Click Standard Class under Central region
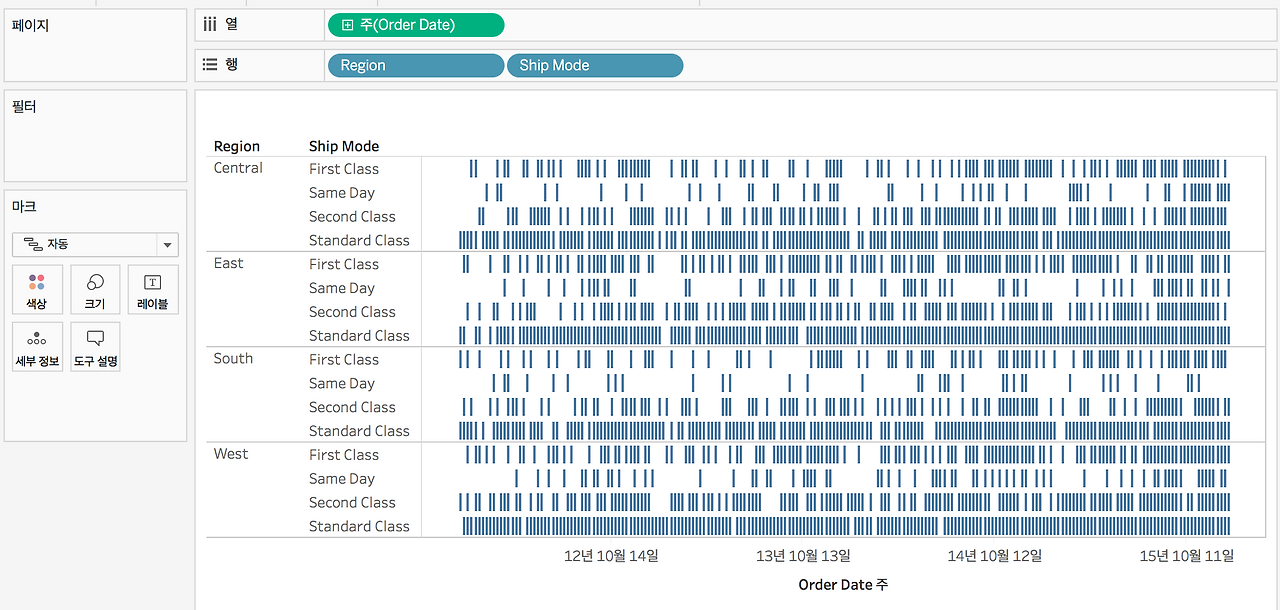The width and height of the screenshot is (1280, 610). [x=359, y=240]
